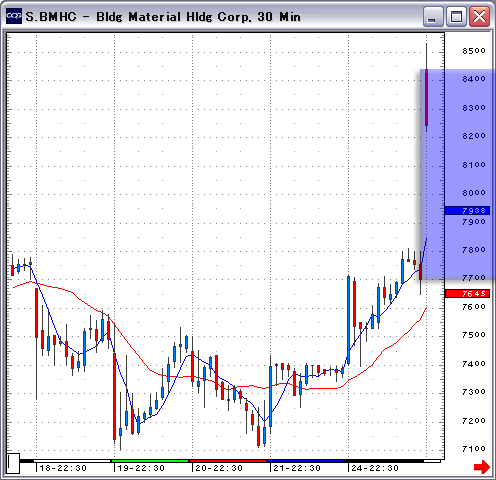Select the 19-22:30 date label
The image size is (496, 480).
tap(141, 468)
